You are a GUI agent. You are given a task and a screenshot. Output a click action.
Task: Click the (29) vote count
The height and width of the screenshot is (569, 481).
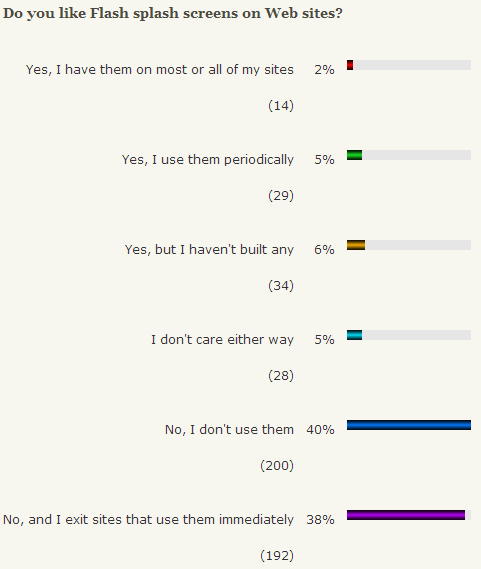[x=281, y=196]
